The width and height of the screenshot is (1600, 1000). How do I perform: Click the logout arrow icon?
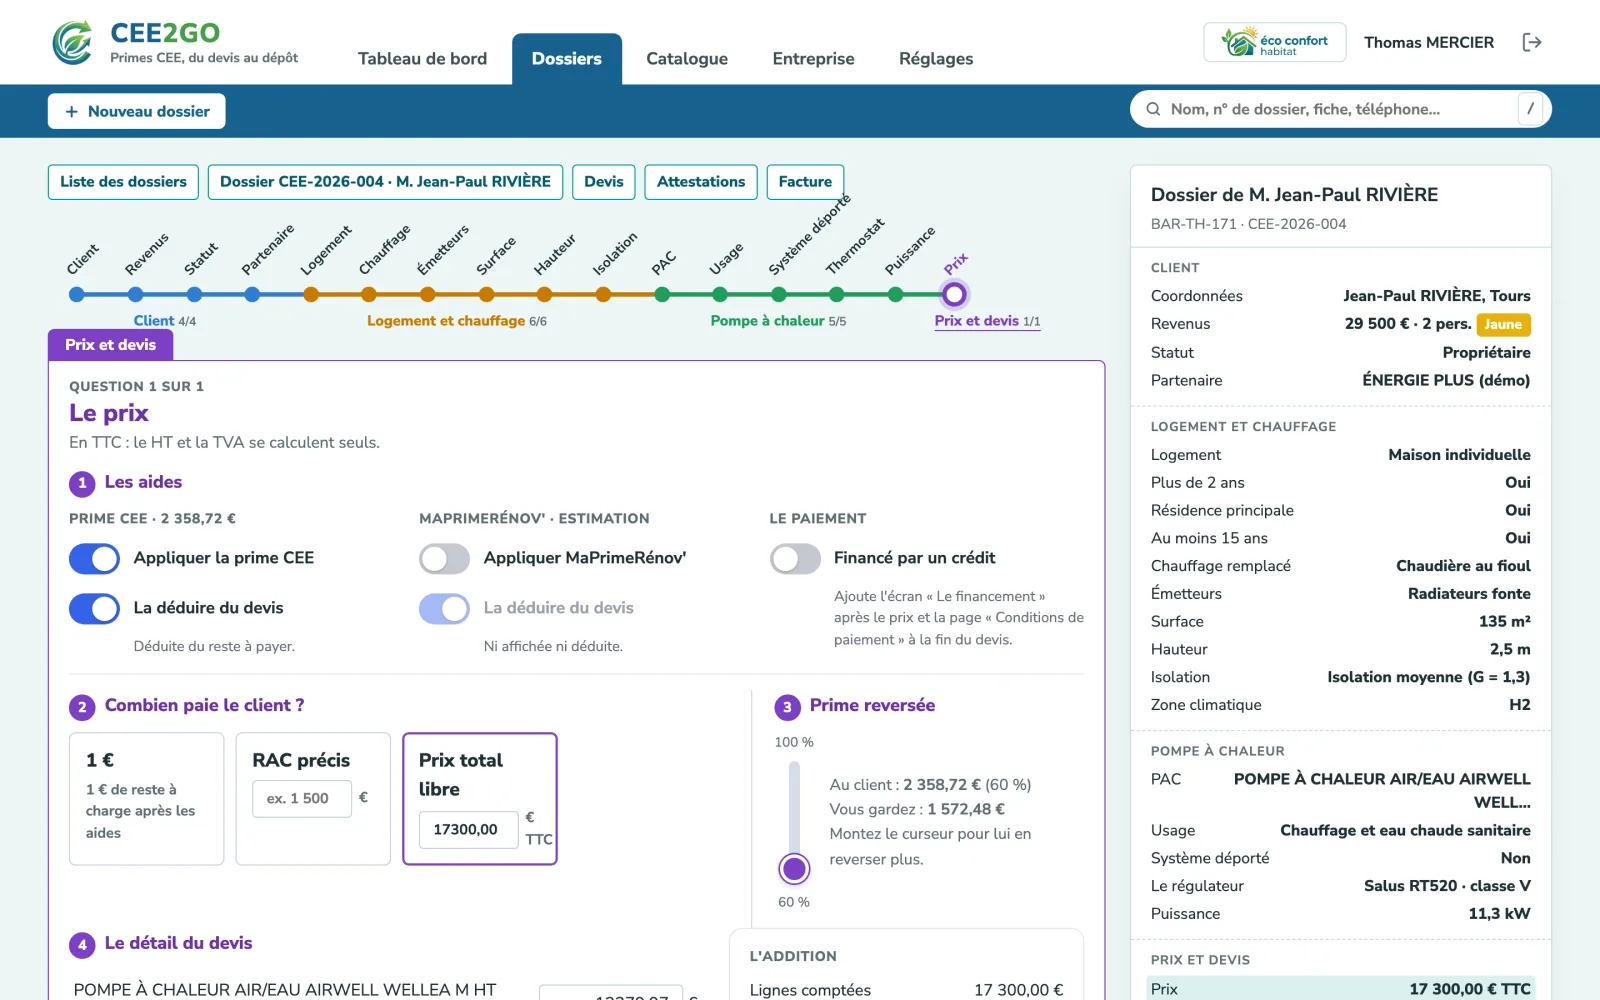coord(1531,42)
